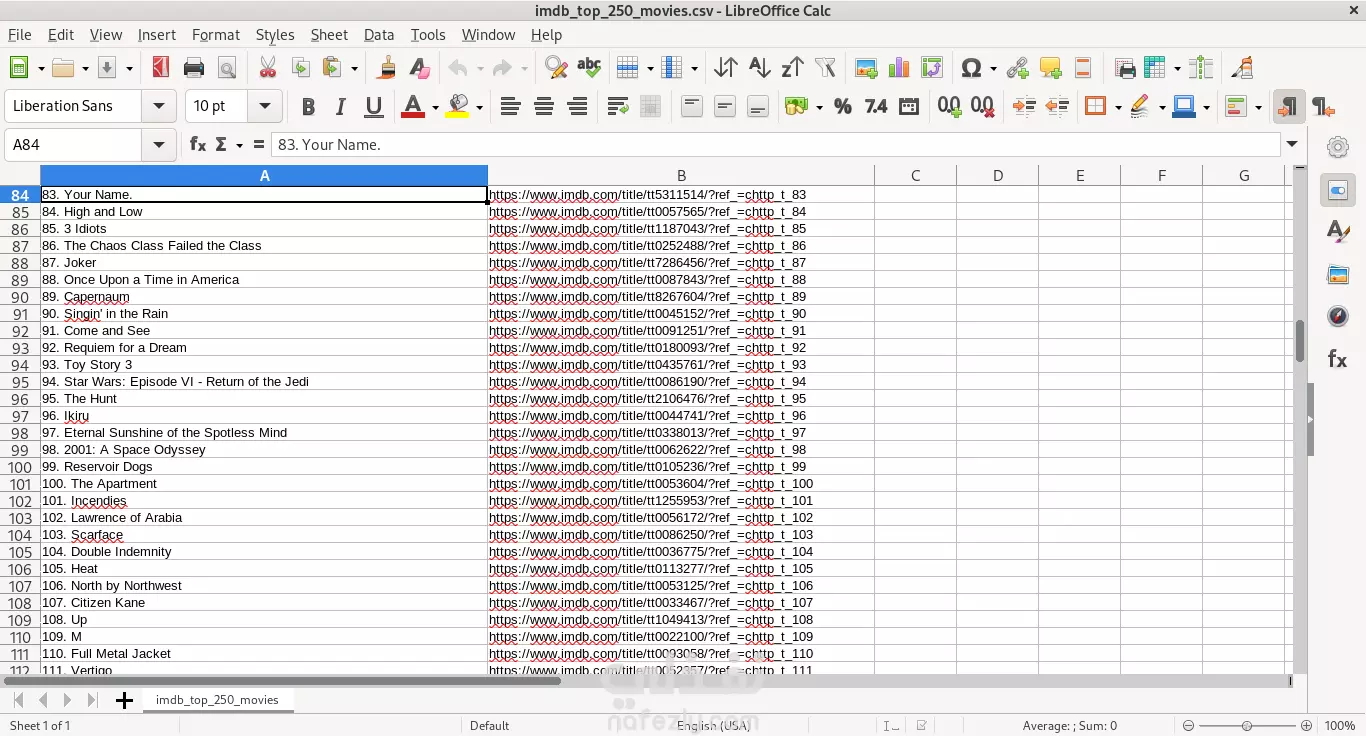Click the Insert Hyperlink icon
Image resolution: width=1366 pixels, height=736 pixels.
[1017, 68]
